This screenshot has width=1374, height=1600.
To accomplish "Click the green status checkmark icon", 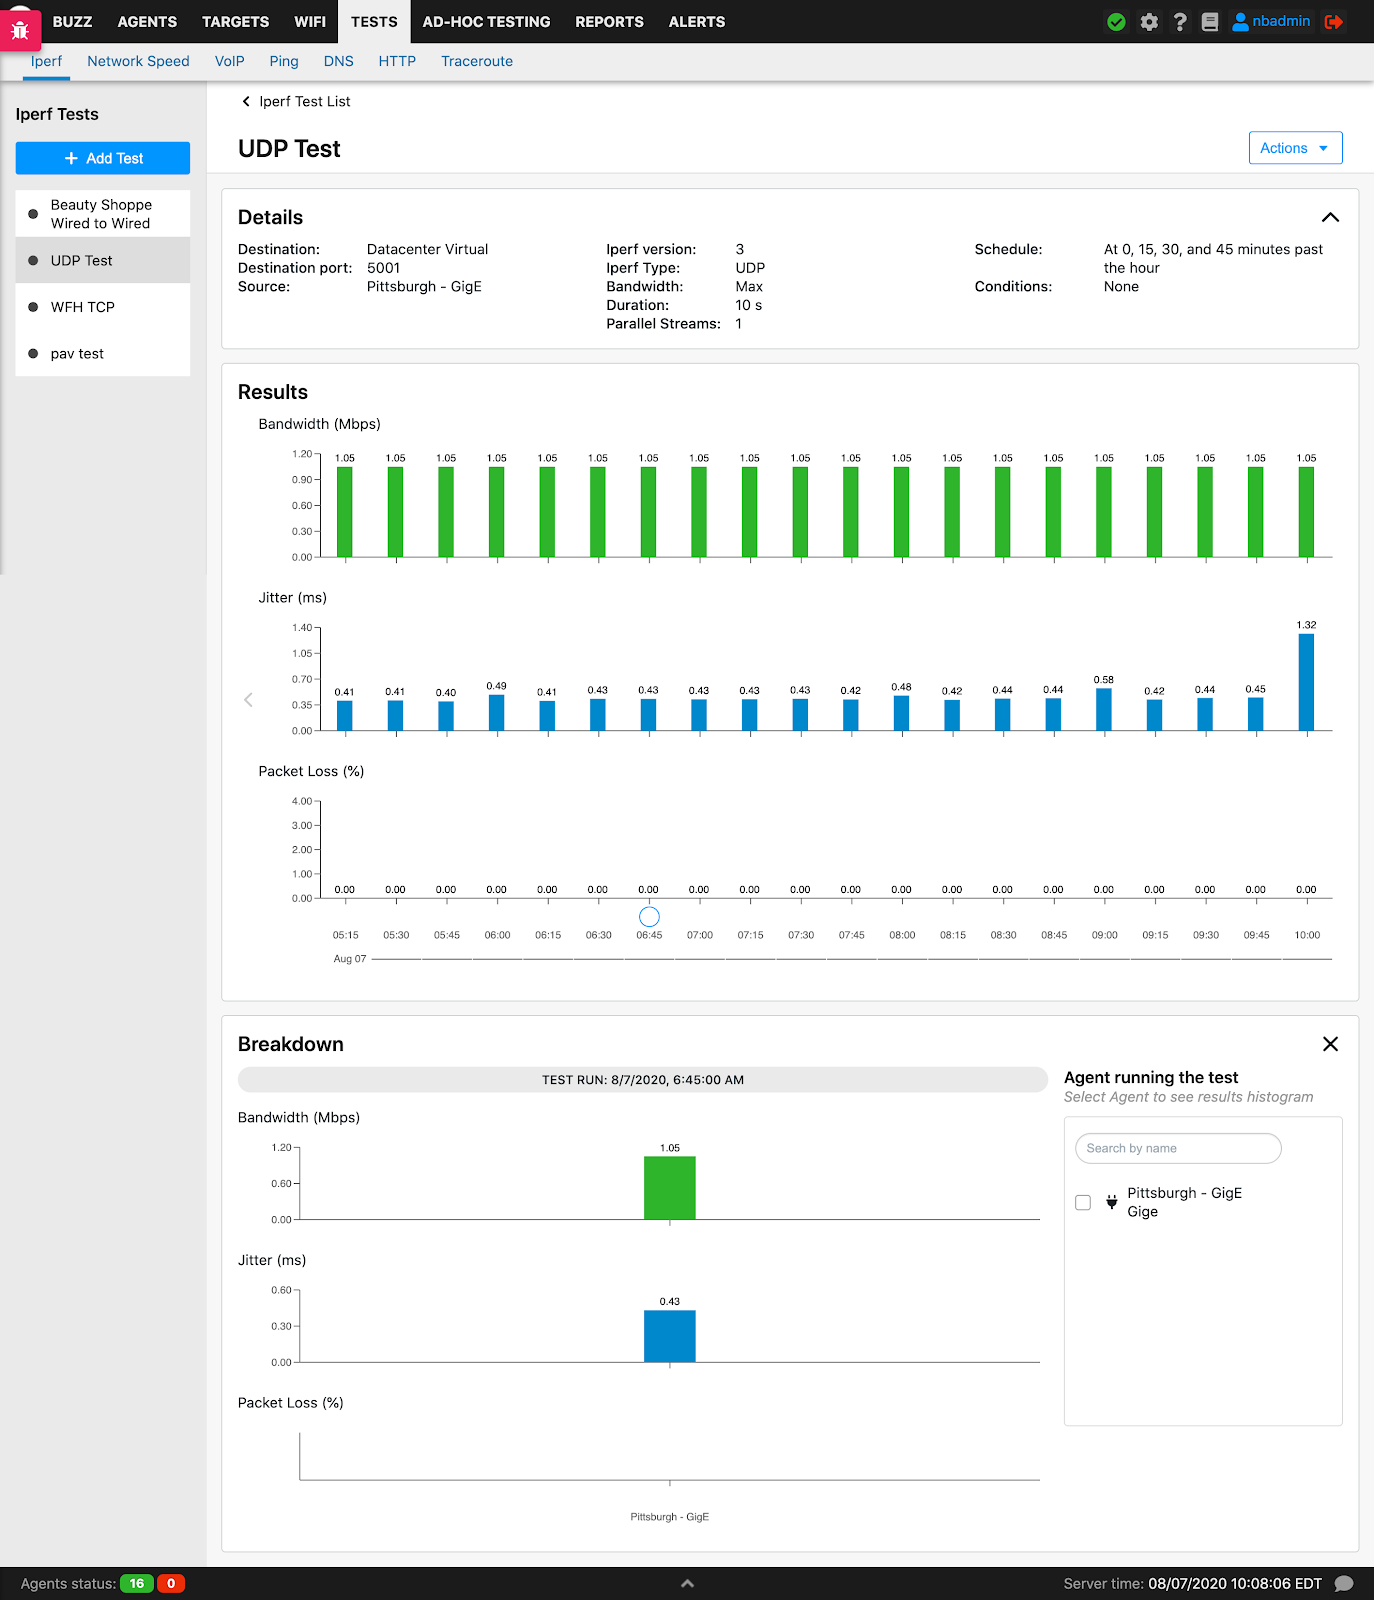I will (1117, 22).
